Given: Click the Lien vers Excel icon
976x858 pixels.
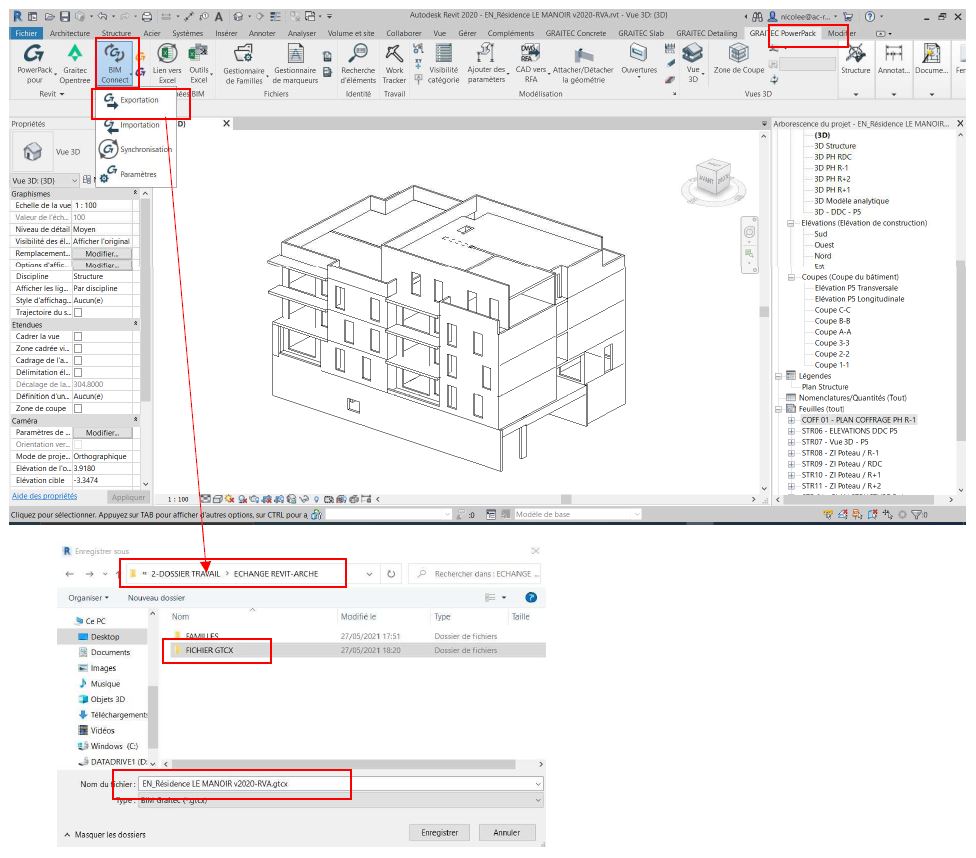Looking at the screenshot, I should 167,64.
